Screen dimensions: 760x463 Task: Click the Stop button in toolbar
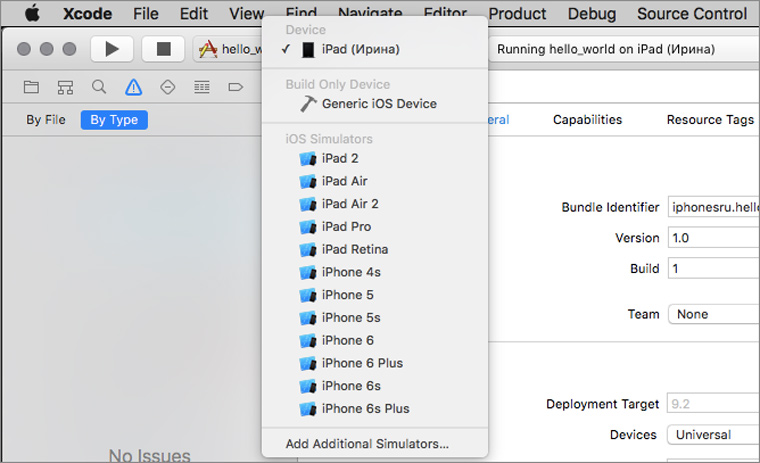pos(163,49)
